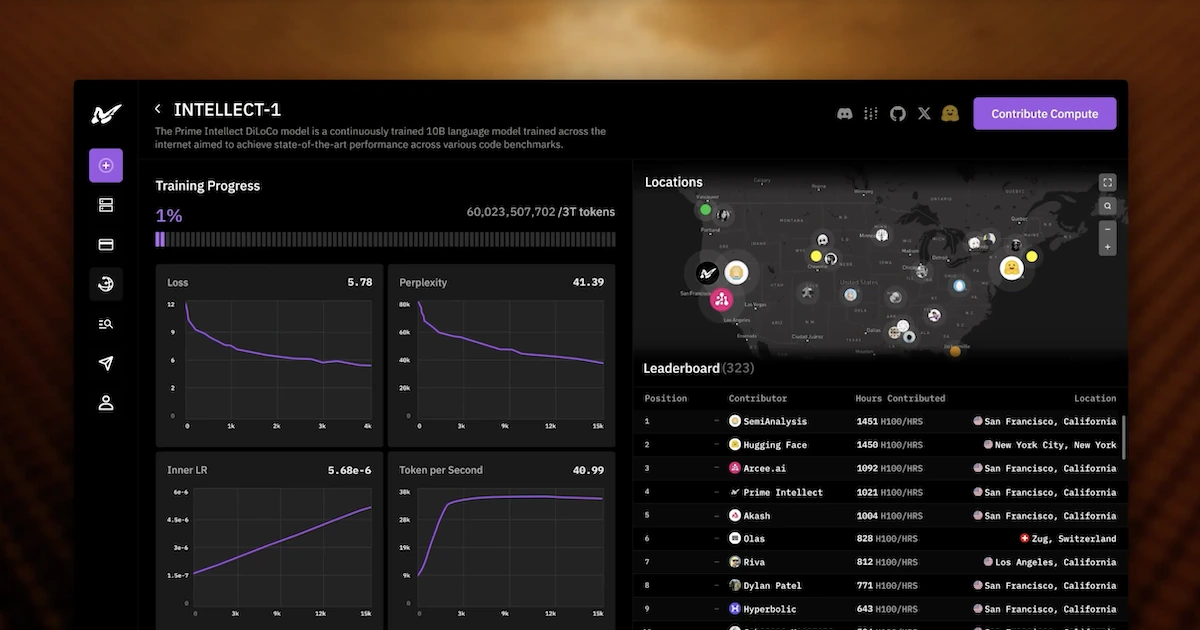Open the credit card billing icon in the sidebar
1200x630 pixels.
(106, 245)
